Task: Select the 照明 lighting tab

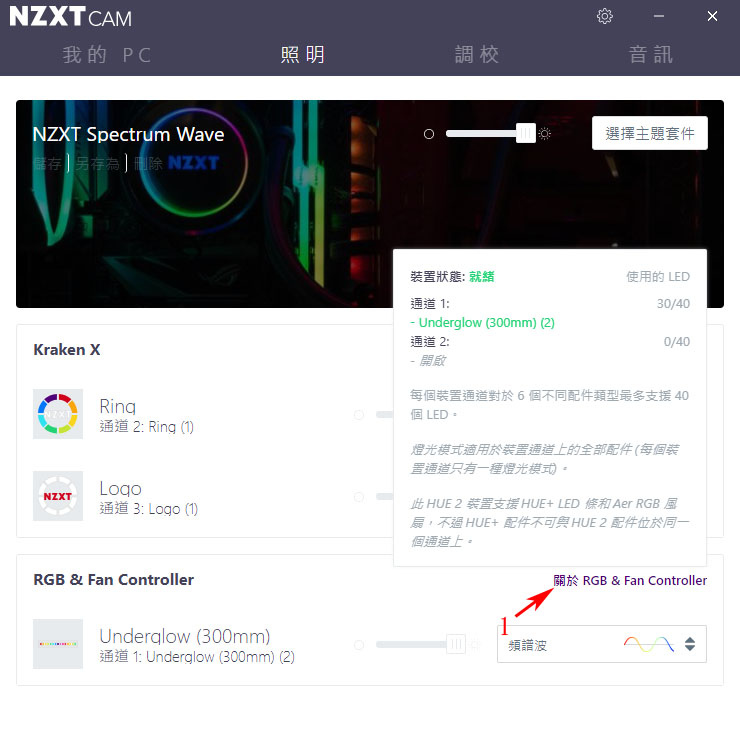Action: (302, 54)
